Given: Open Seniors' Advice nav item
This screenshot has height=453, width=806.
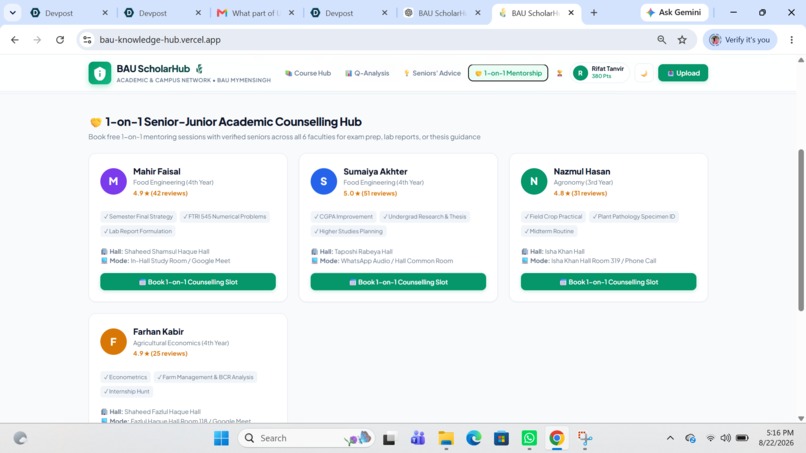Looking at the screenshot, I should 432,73.
